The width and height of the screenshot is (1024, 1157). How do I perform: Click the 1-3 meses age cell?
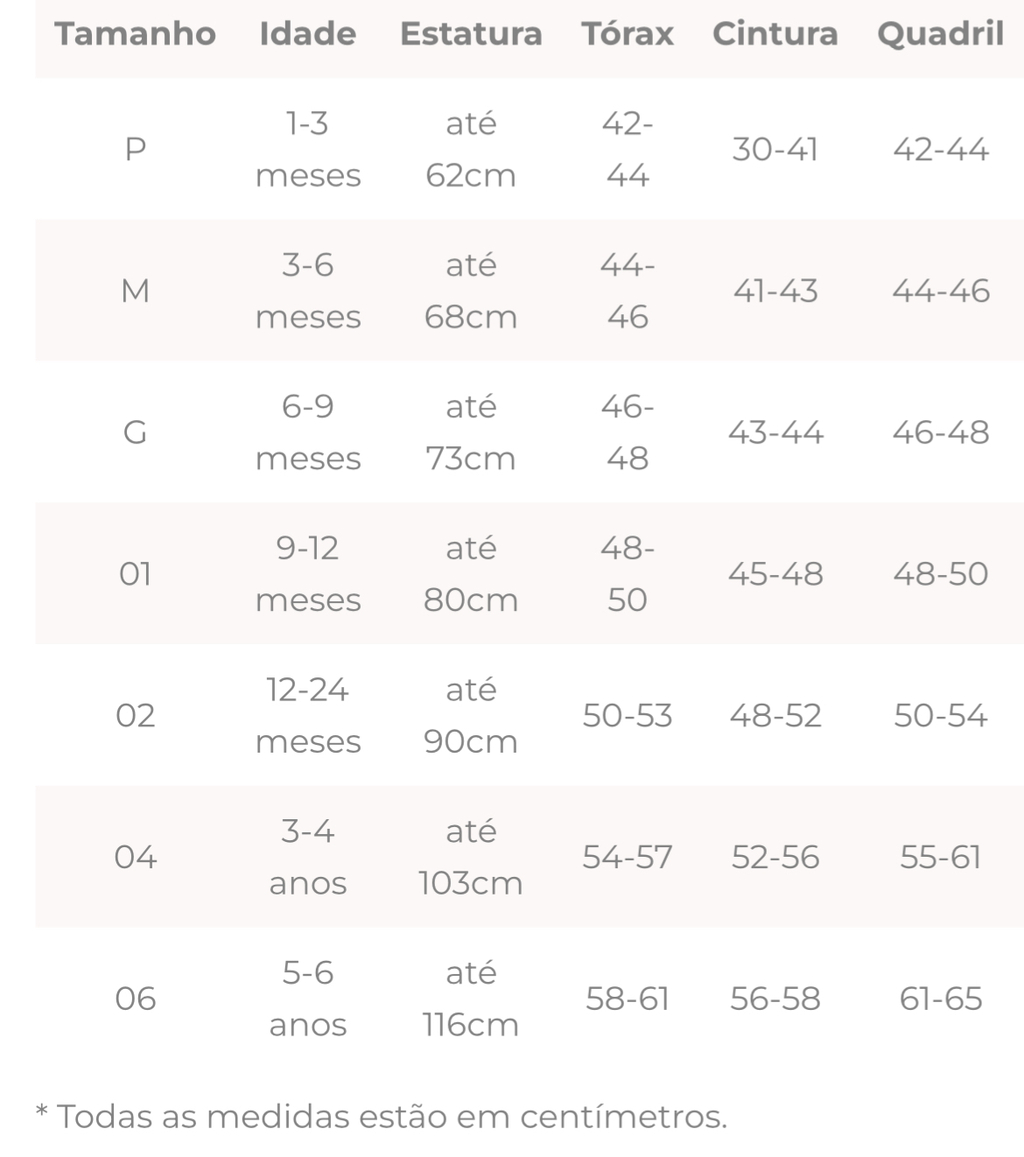(x=308, y=149)
